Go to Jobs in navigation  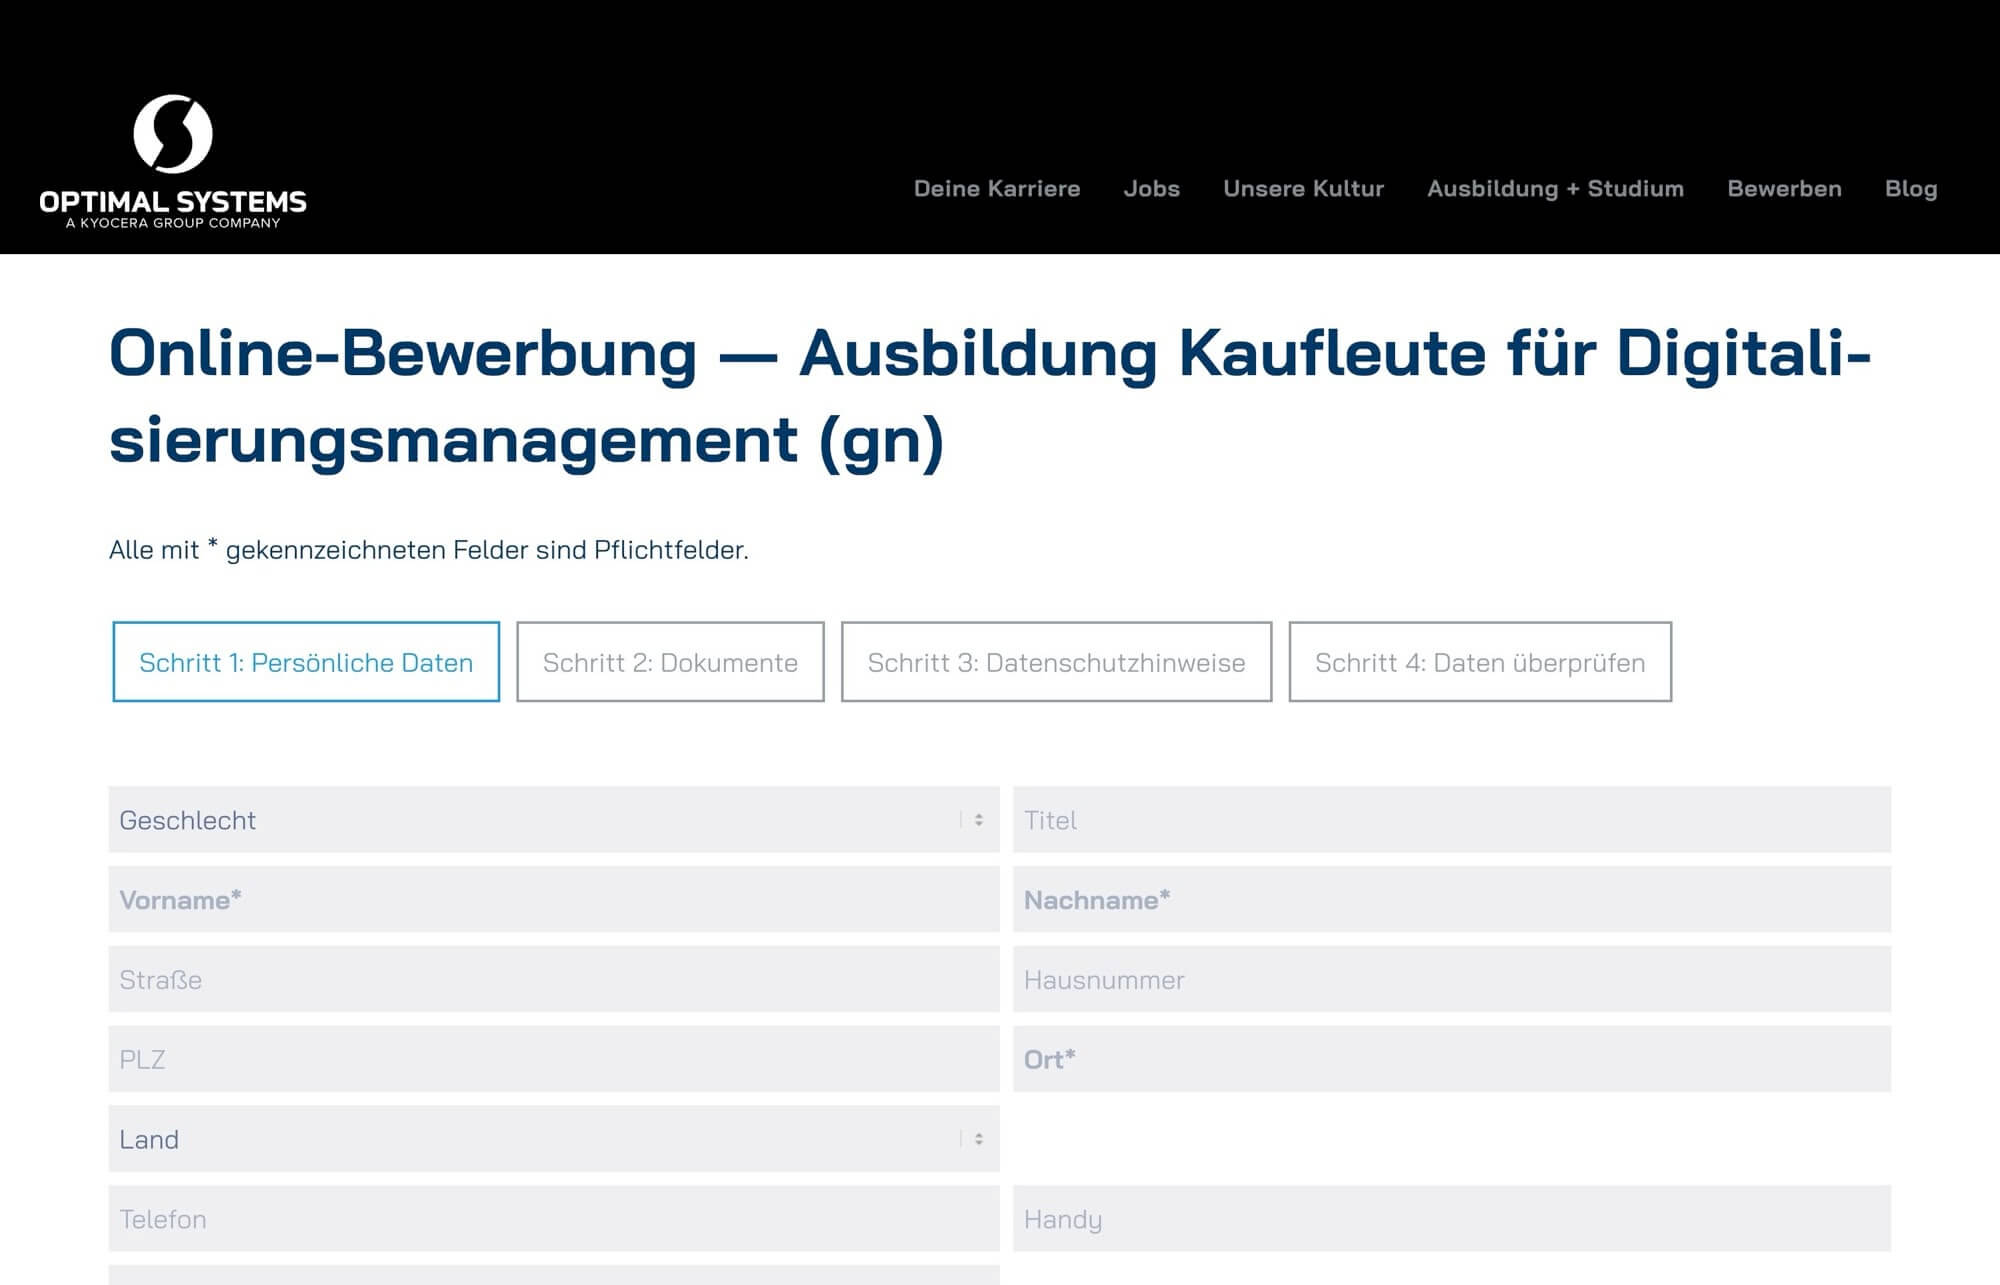1151,189
